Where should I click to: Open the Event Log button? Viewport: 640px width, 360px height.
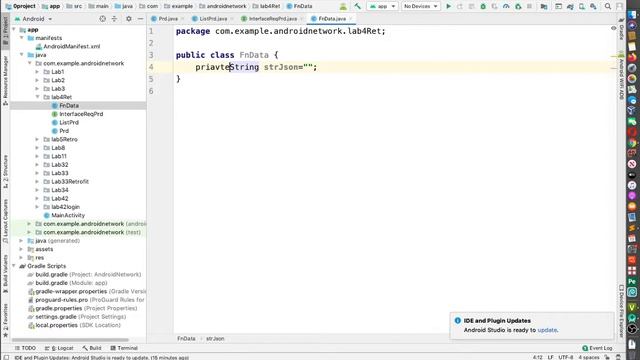click(x=597, y=348)
